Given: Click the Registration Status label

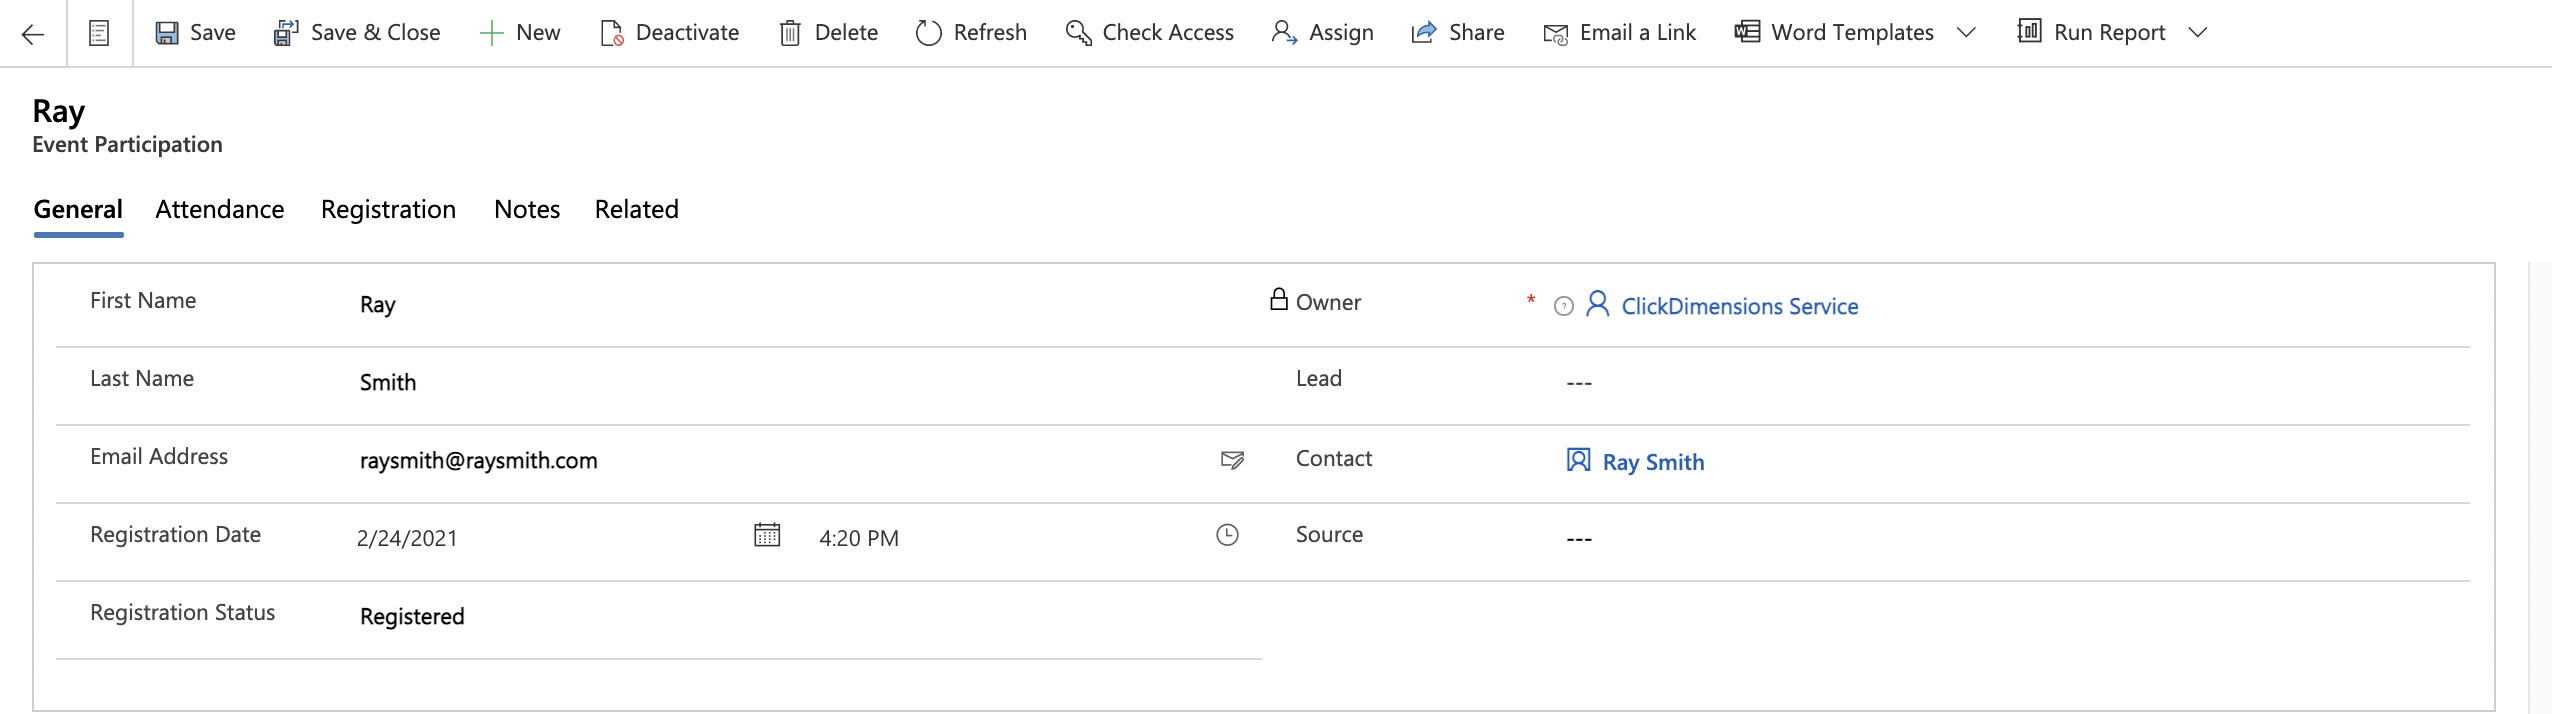Looking at the screenshot, I should pos(182,613).
